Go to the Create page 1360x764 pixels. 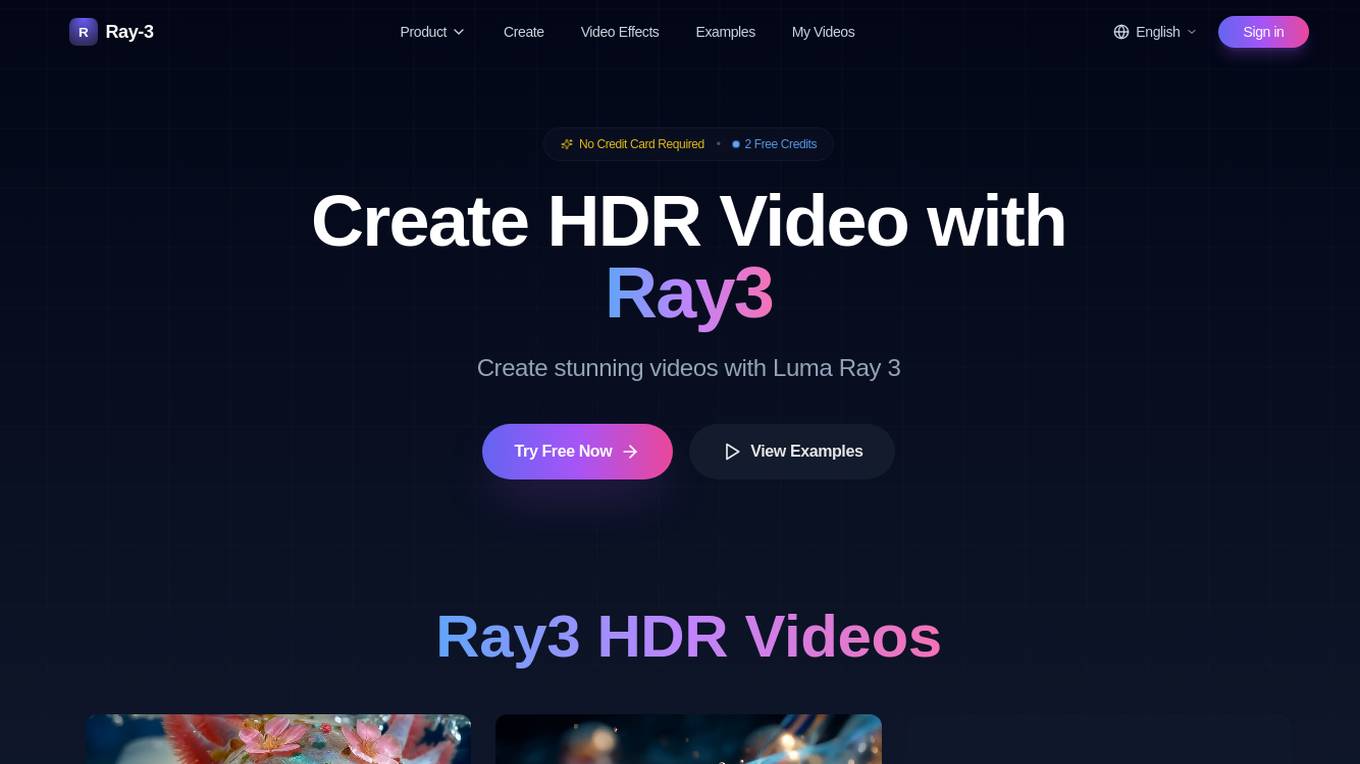(x=524, y=32)
